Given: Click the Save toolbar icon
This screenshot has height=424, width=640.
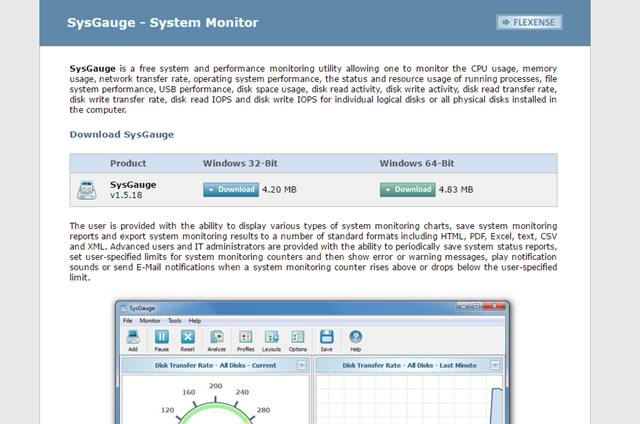Looking at the screenshot, I should (327, 341).
